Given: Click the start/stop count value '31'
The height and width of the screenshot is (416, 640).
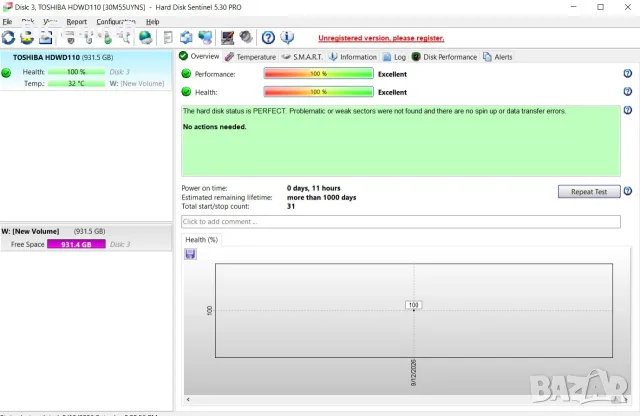Looking at the screenshot, I should pos(291,206).
